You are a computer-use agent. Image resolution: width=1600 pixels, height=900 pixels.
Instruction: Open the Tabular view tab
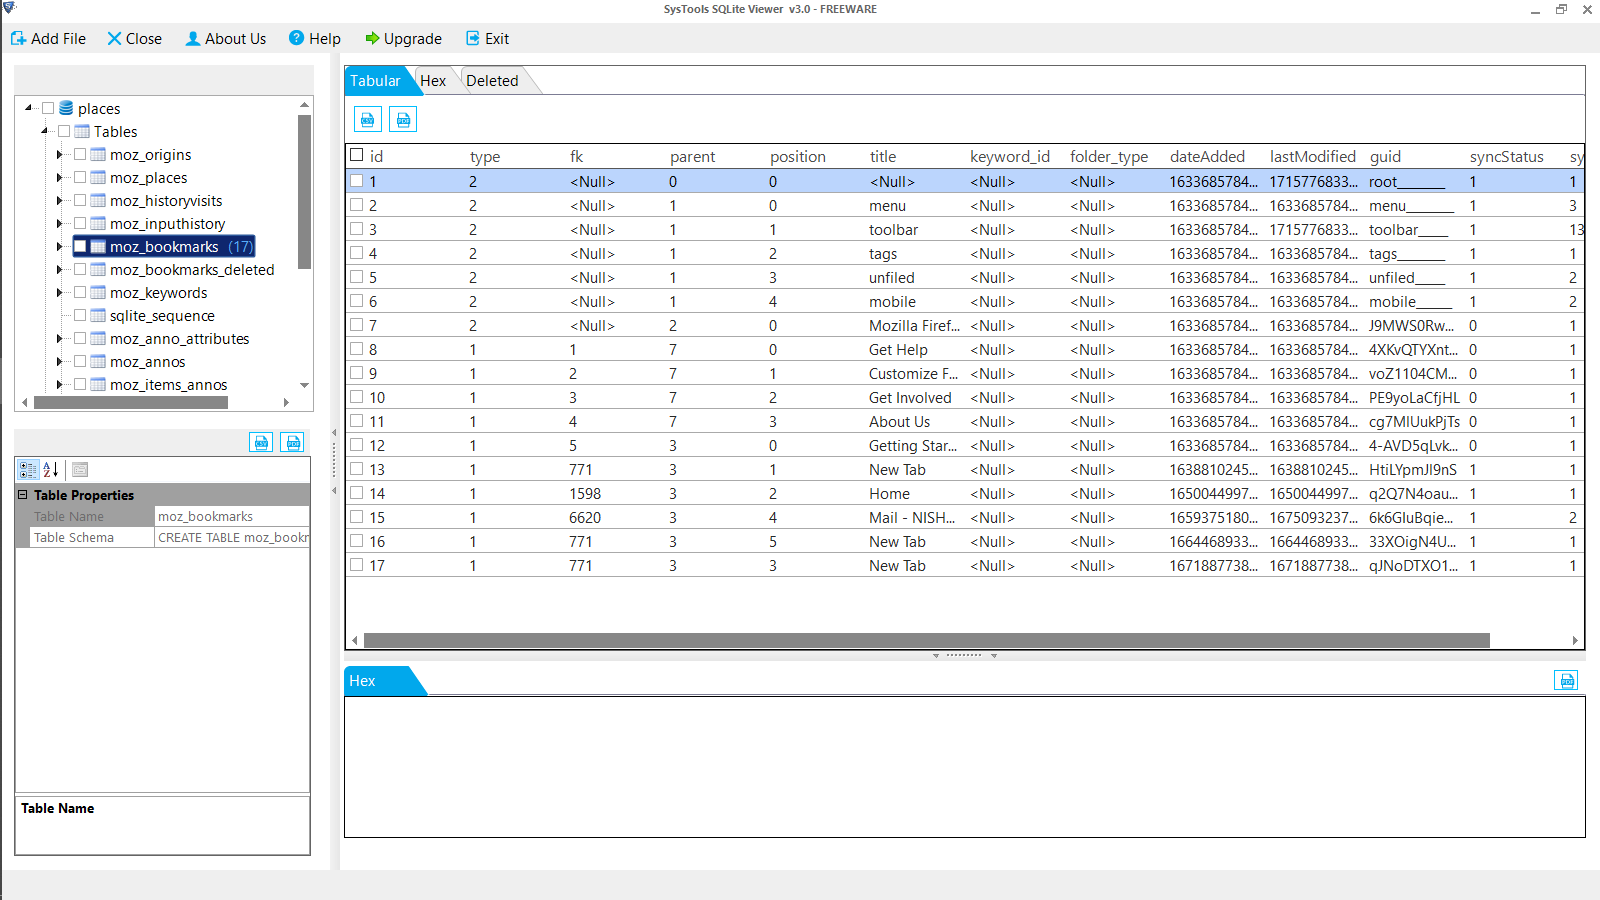(375, 81)
